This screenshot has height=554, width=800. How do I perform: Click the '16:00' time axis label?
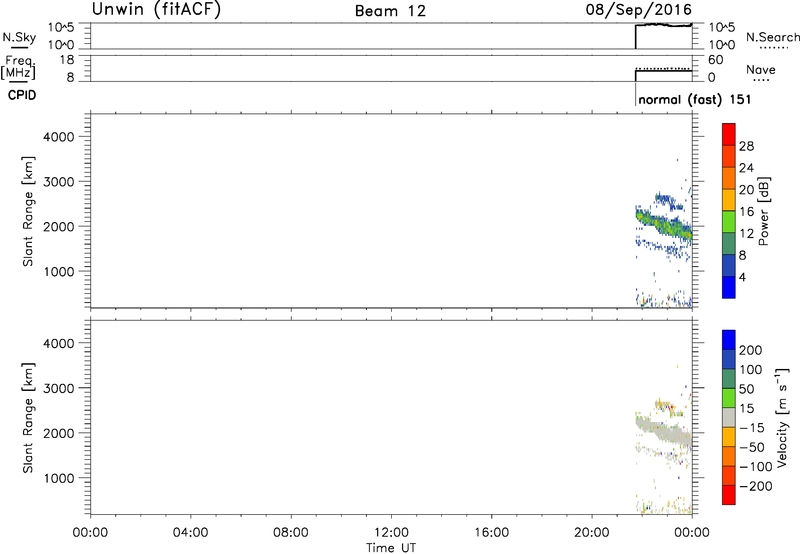click(x=491, y=533)
